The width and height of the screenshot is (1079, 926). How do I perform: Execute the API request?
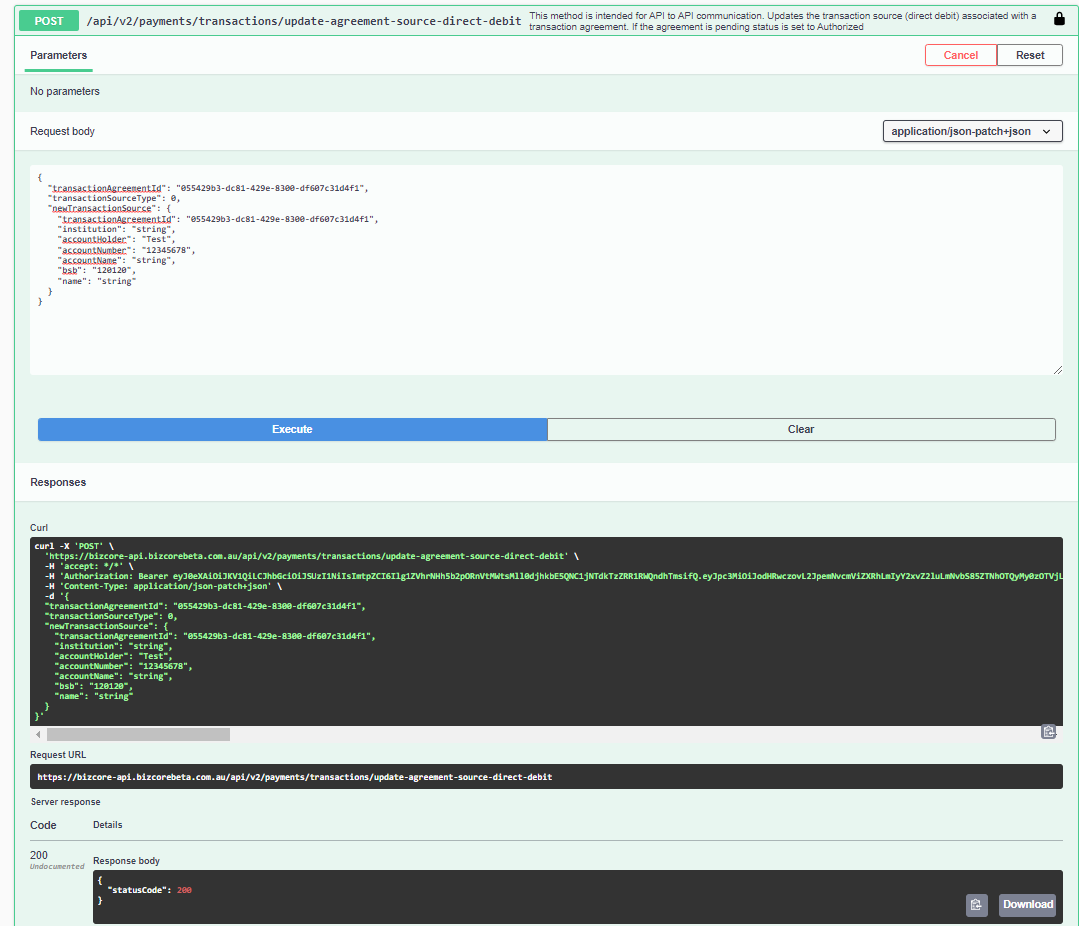coord(292,429)
